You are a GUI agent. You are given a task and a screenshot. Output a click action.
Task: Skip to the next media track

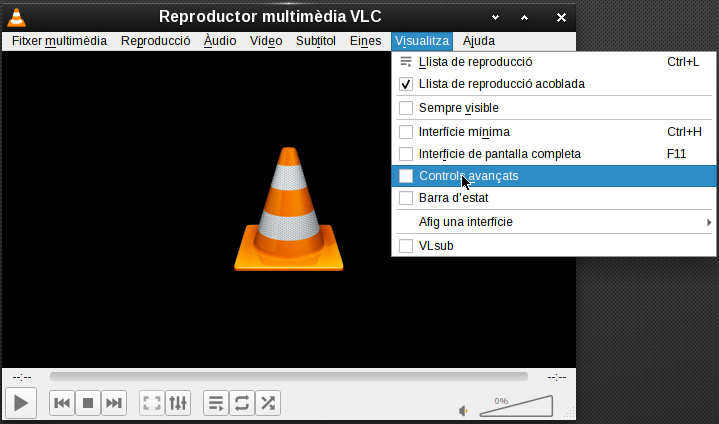(x=114, y=403)
